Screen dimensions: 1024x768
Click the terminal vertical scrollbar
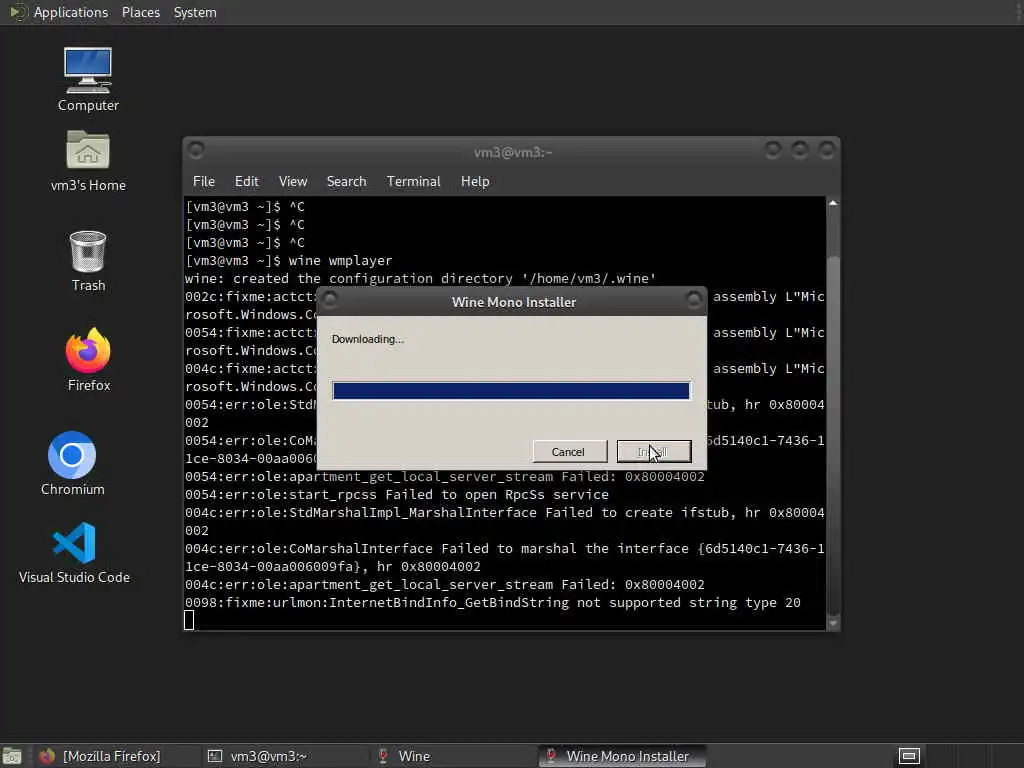[833, 413]
